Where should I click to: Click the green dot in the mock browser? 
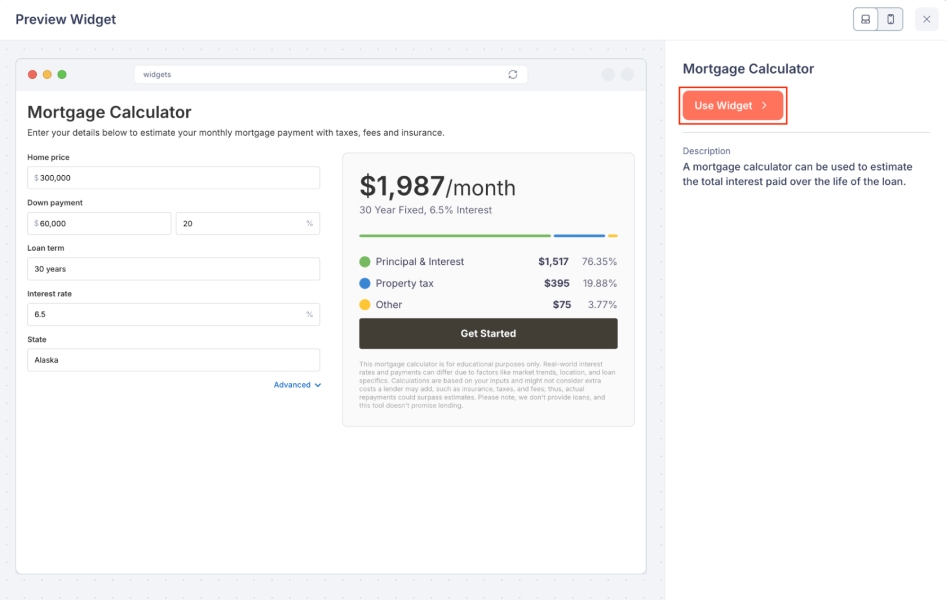pos(62,74)
